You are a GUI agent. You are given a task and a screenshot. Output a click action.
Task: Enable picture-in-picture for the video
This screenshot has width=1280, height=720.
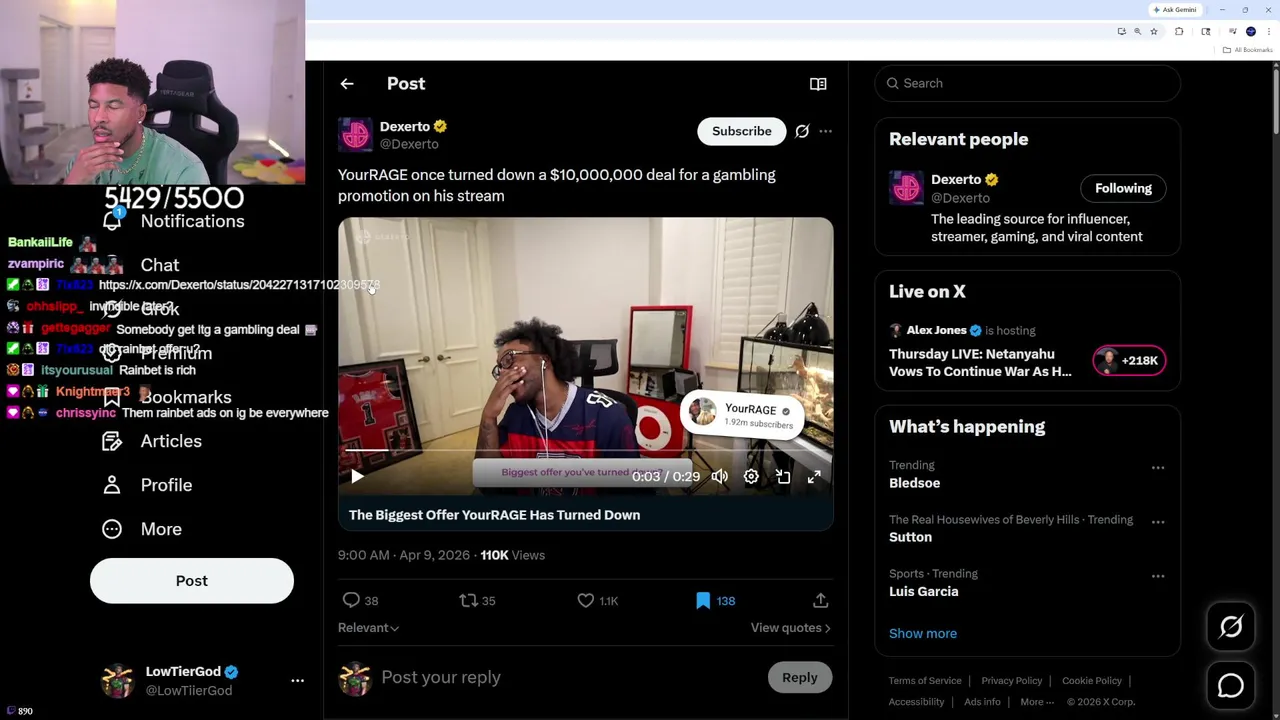[783, 477]
